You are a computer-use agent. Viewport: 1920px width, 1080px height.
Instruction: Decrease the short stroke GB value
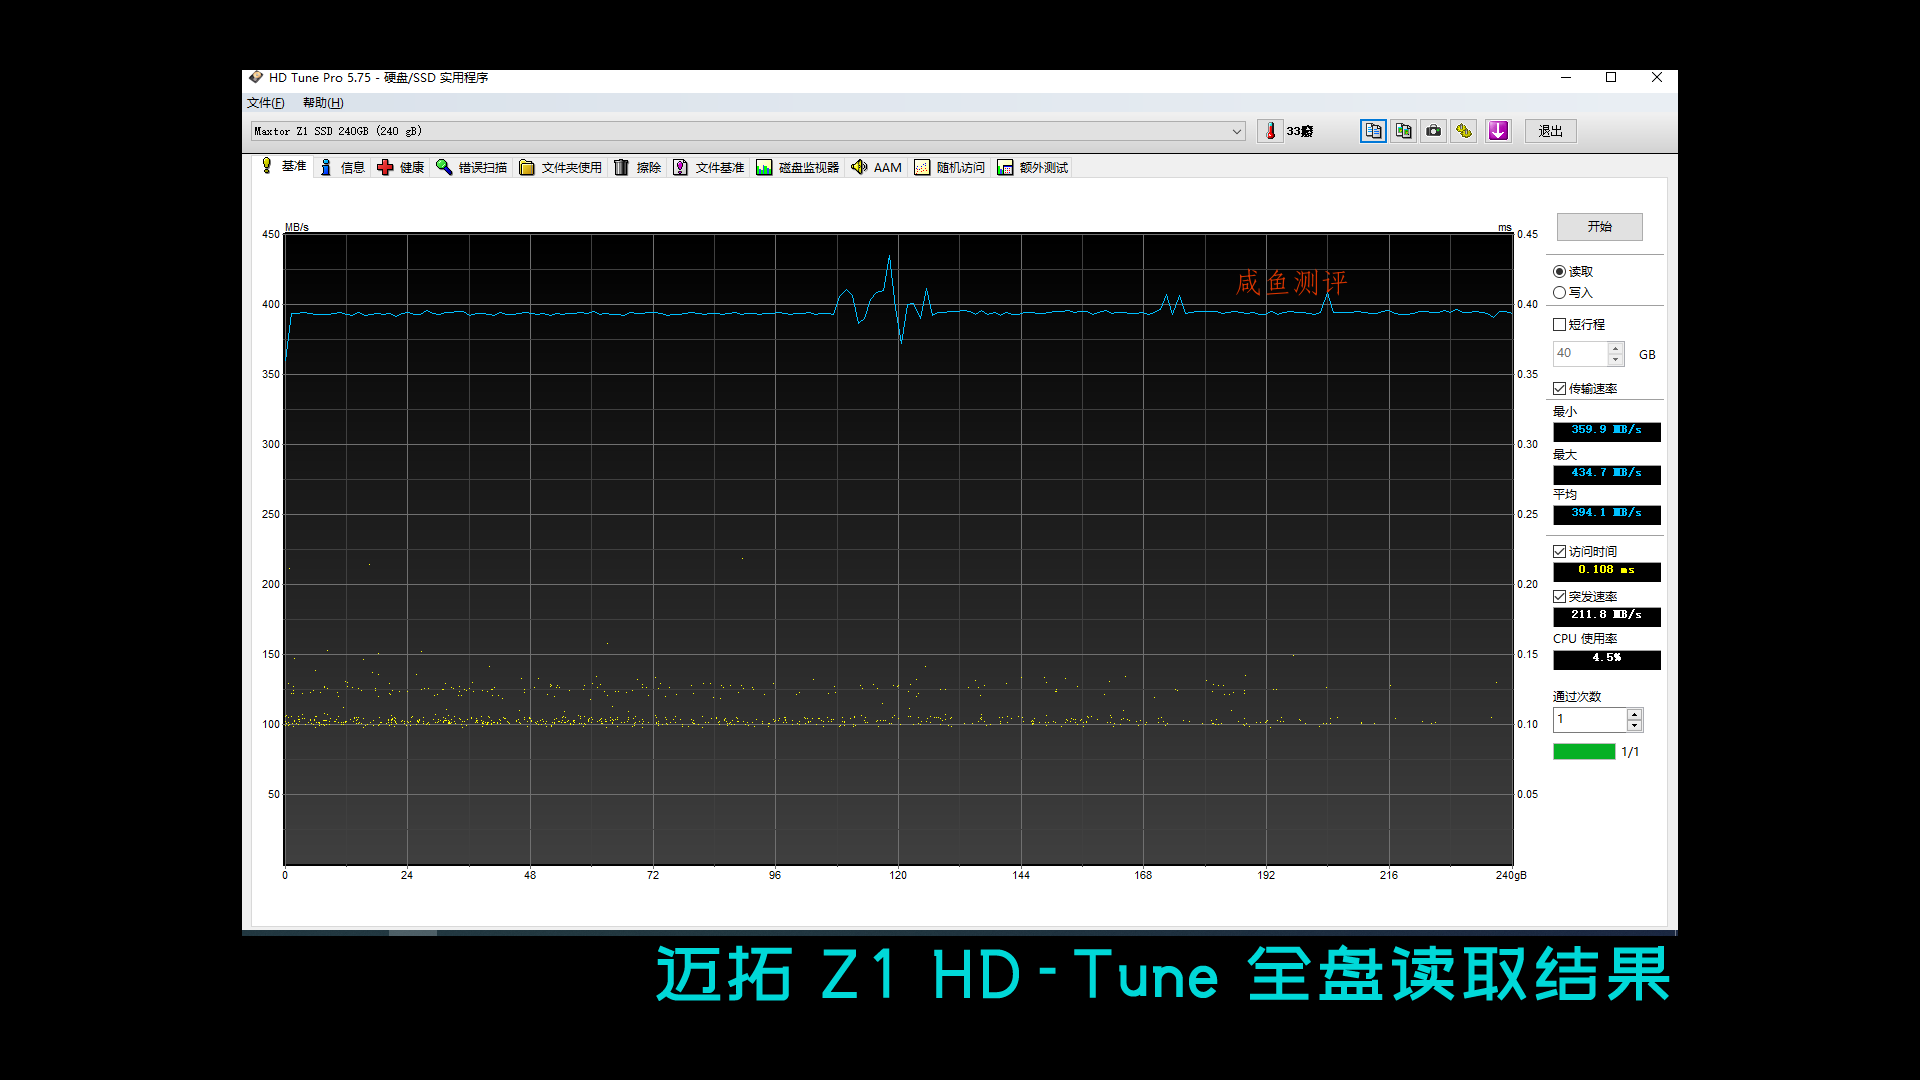[x=1616, y=360]
